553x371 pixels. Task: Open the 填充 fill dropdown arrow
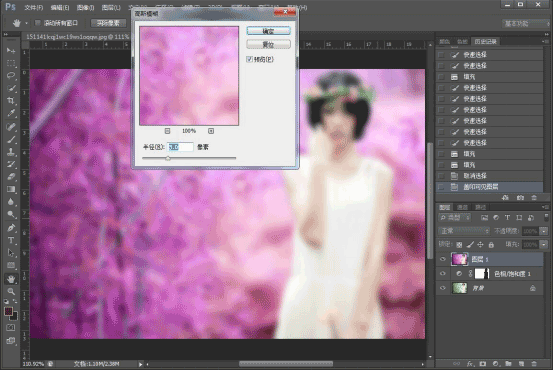point(543,244)
